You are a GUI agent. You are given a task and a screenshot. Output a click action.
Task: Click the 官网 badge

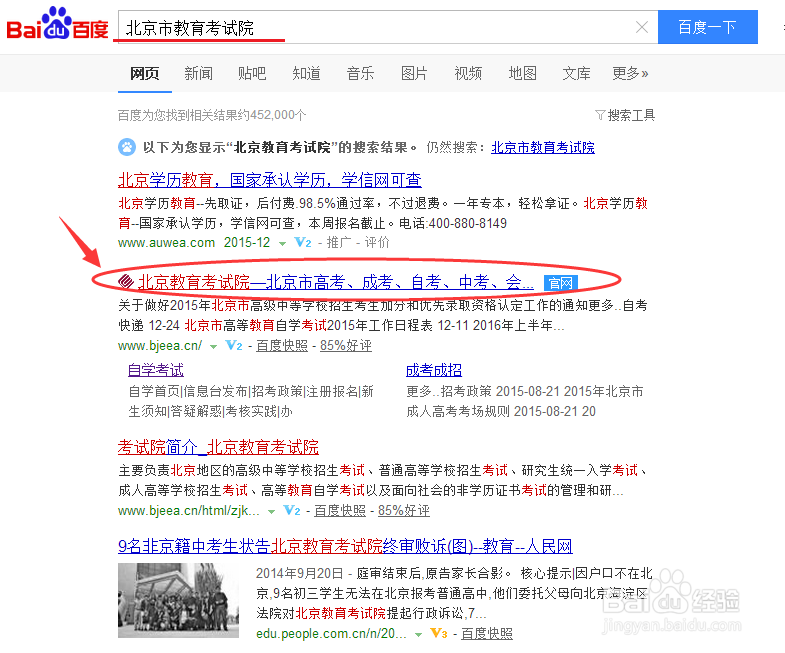(x=561, y=283)
